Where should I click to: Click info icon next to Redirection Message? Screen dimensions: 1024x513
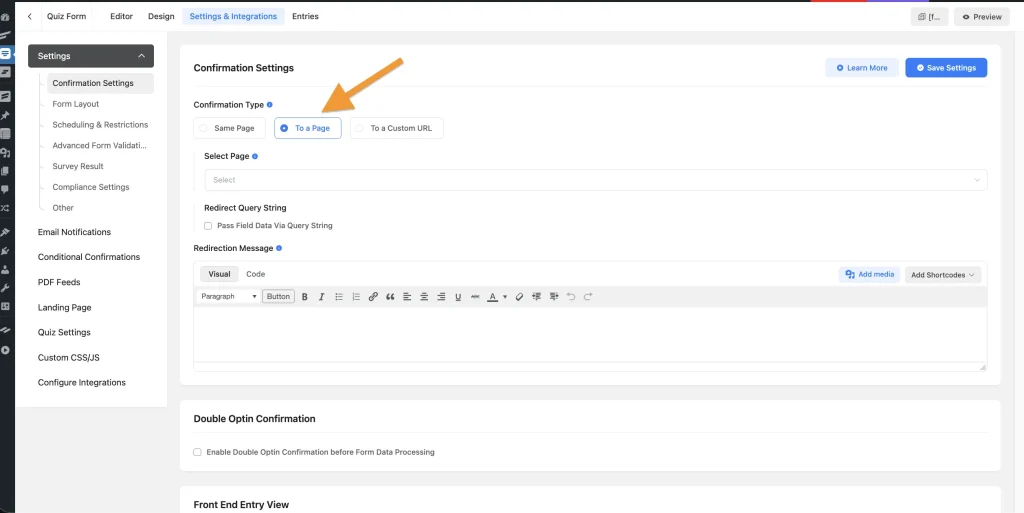[x=279, y=248]
